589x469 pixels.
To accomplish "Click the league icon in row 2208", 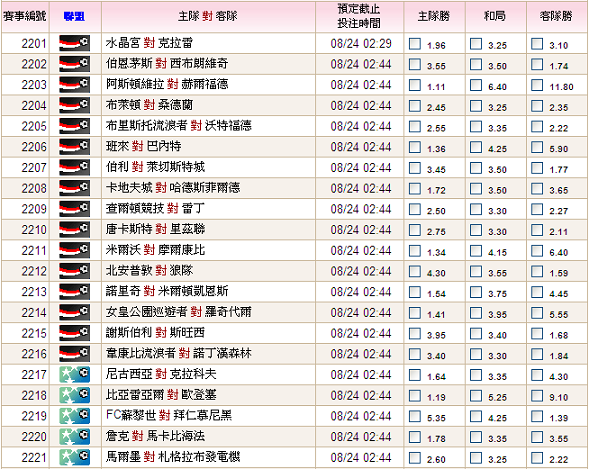I will [x=74, y=188].
